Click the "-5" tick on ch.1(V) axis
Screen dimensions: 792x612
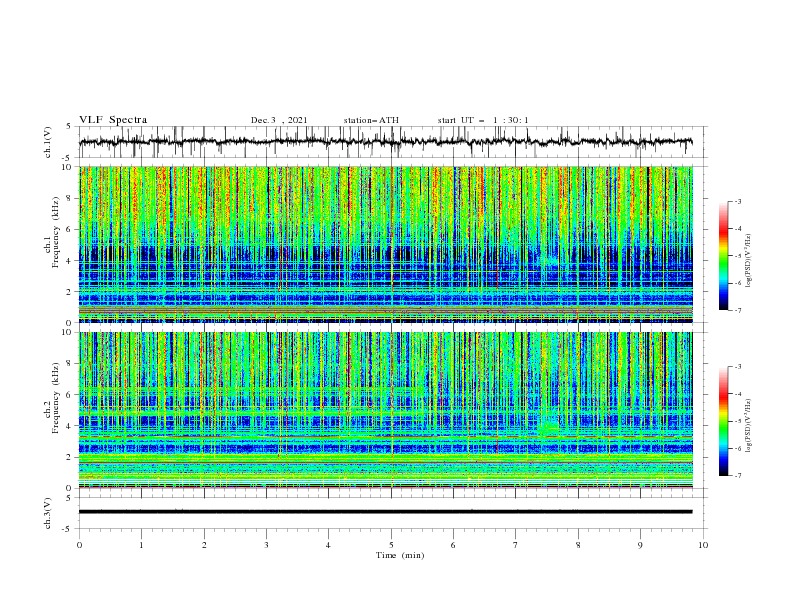(x=67, y=158)
